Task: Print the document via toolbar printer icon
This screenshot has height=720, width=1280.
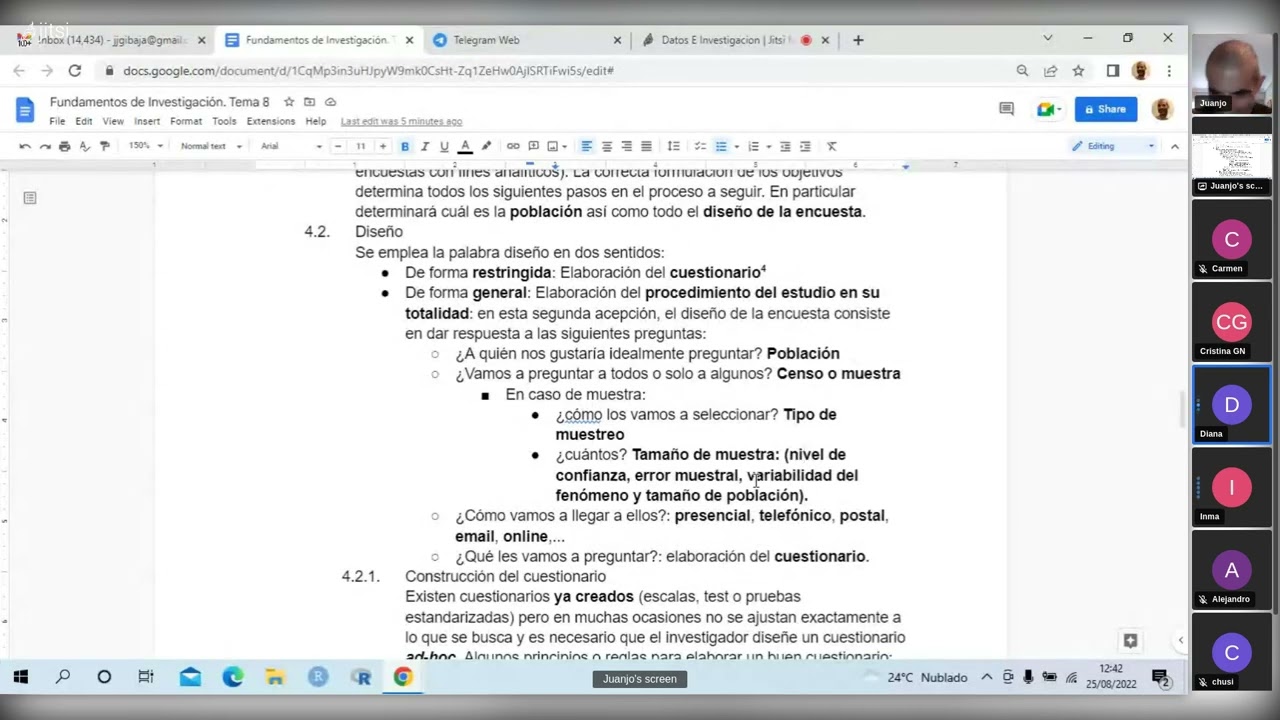Action: point(65,146)
